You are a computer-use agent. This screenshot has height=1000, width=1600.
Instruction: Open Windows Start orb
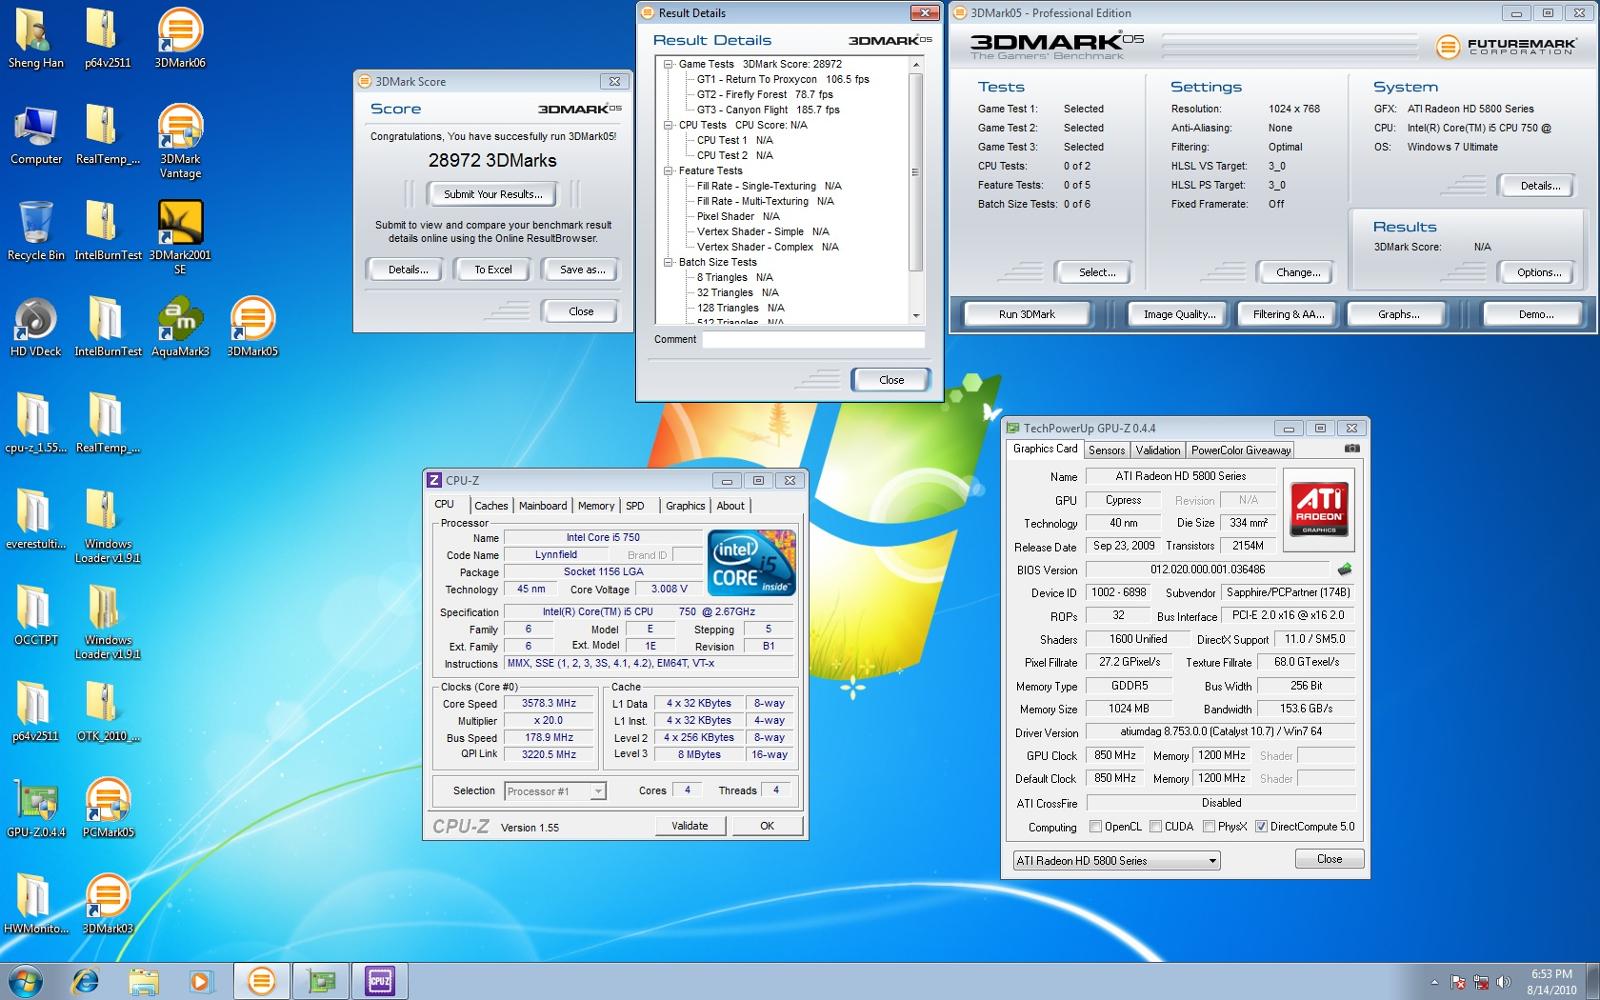[25, 982]
